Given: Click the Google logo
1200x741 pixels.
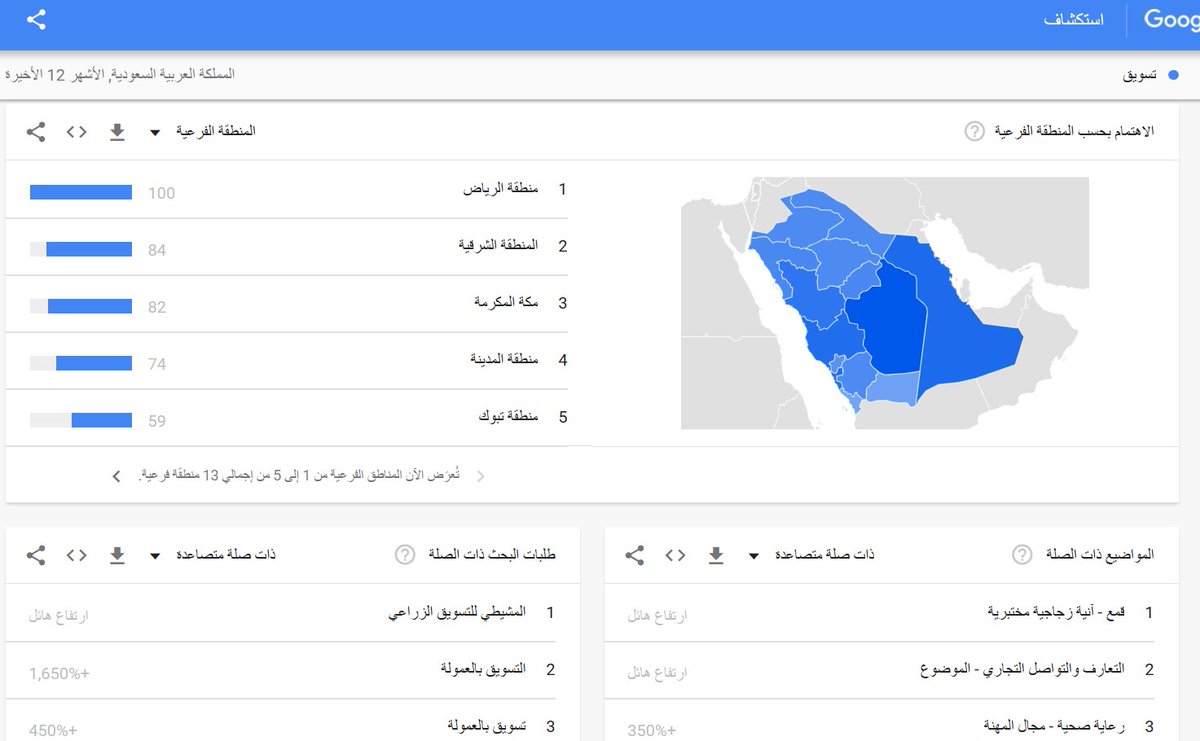Looking at the screenshot, I should tap(1171, 20).
